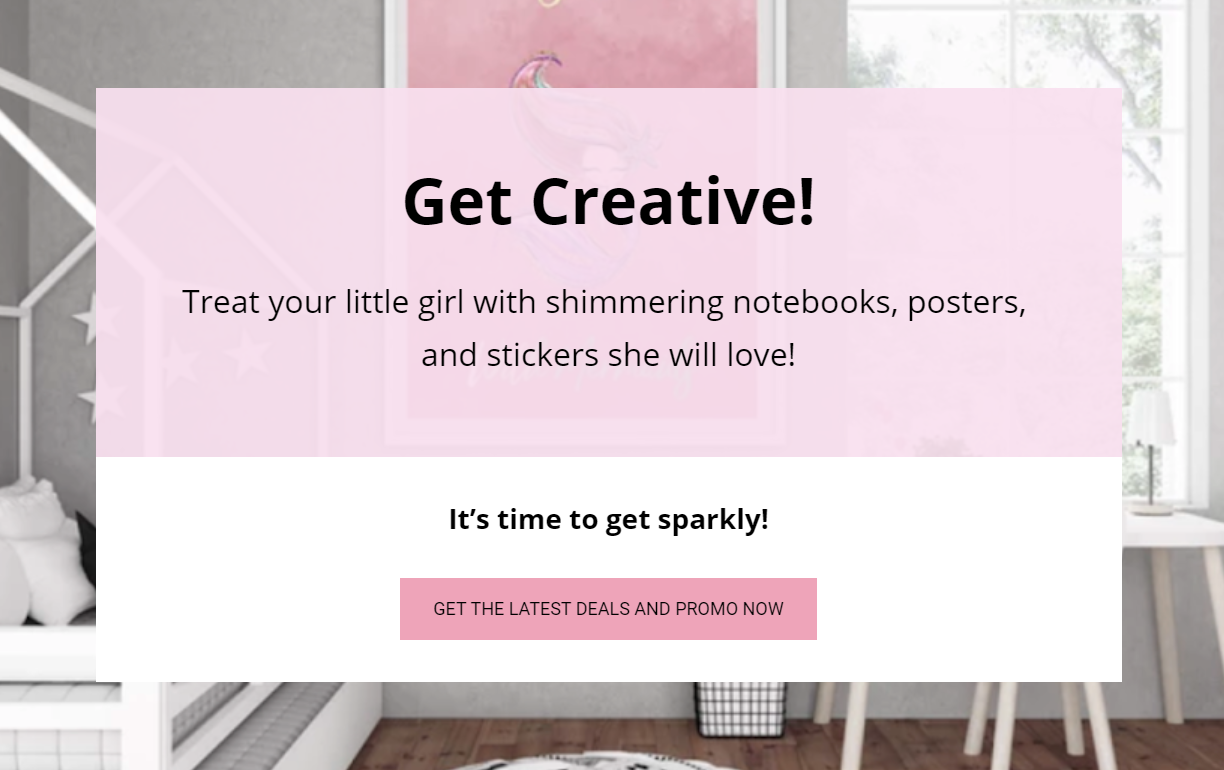Click the words "and stickers she will love!"
Viewport: 1224px width, 770px height.
[608, 355]
